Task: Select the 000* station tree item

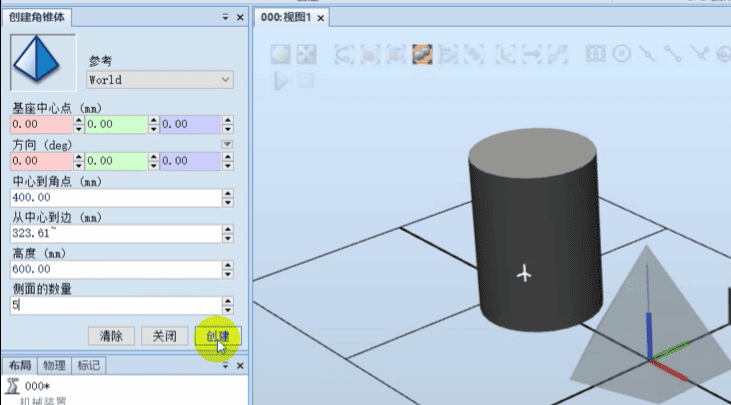Action: [37, 386]
